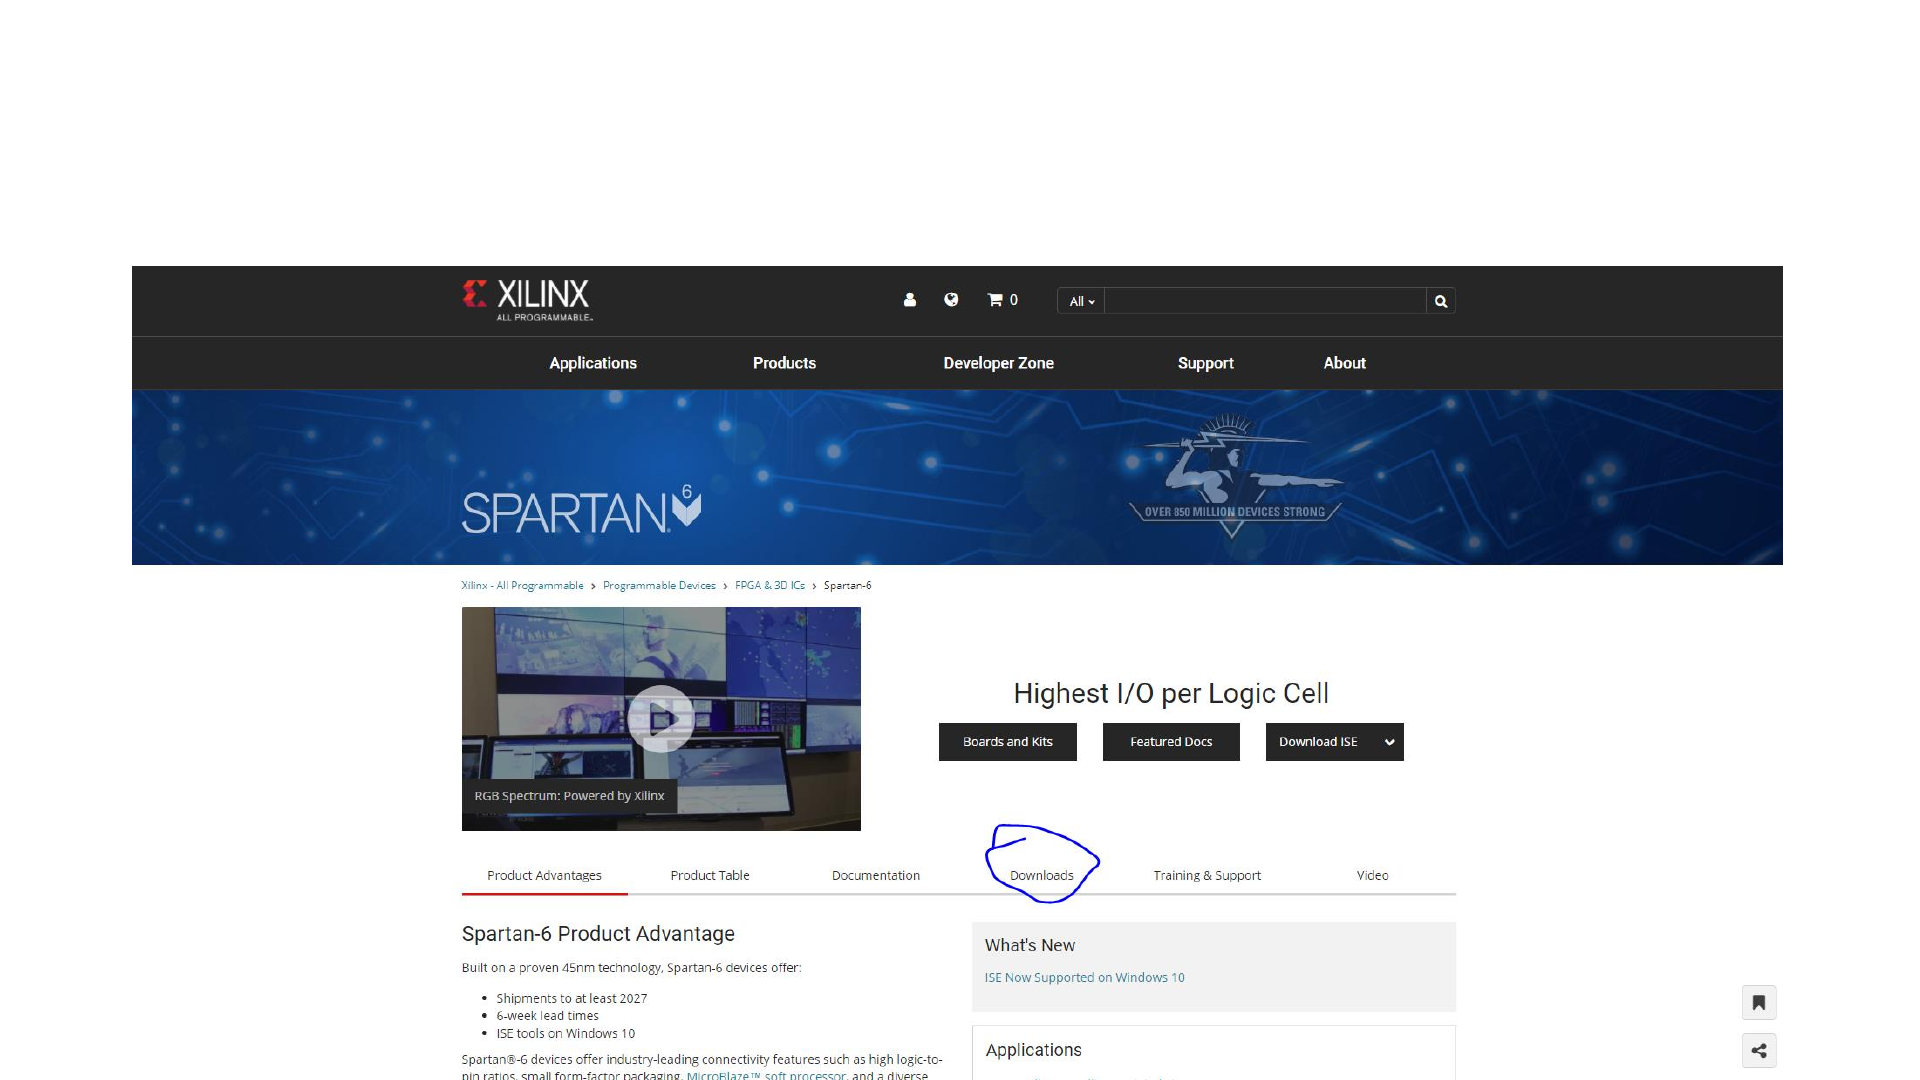The width and height of the screenshot is (1920, 1080).
Task: Switch to the Training & Support tab
Action: (1207, 875)
